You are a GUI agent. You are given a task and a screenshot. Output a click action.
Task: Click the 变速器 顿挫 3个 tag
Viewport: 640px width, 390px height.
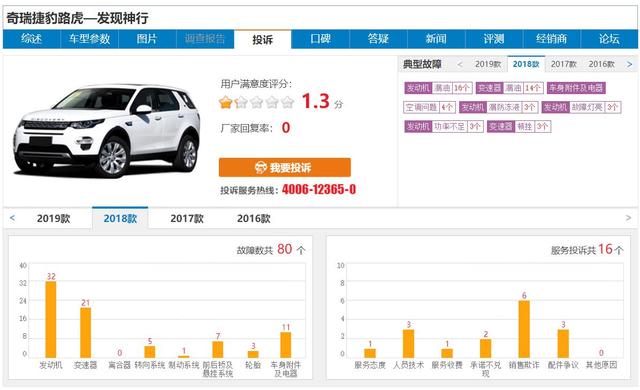tap(519, 126)
